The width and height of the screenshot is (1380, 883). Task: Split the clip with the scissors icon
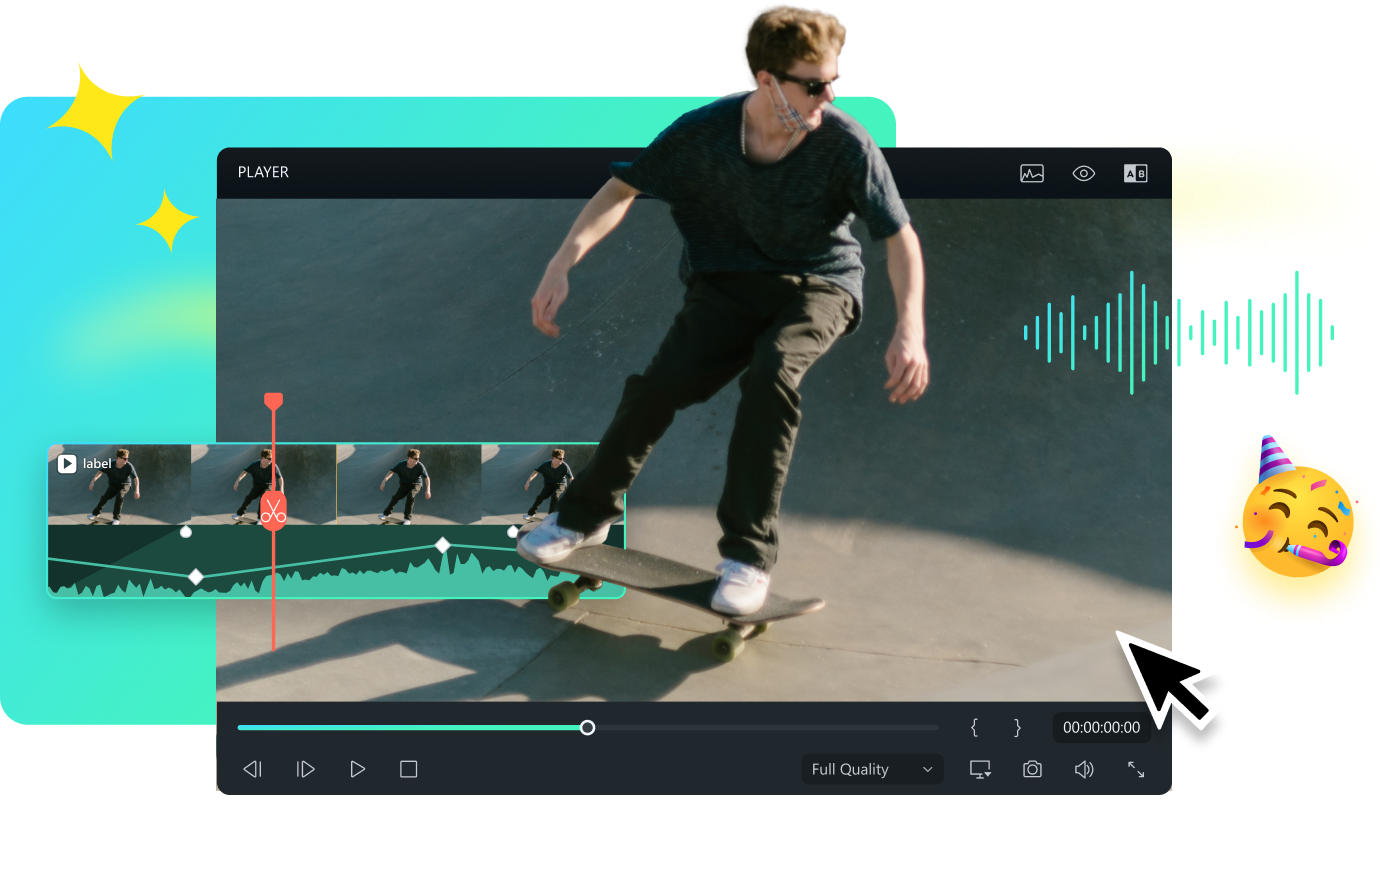[273, 512]
